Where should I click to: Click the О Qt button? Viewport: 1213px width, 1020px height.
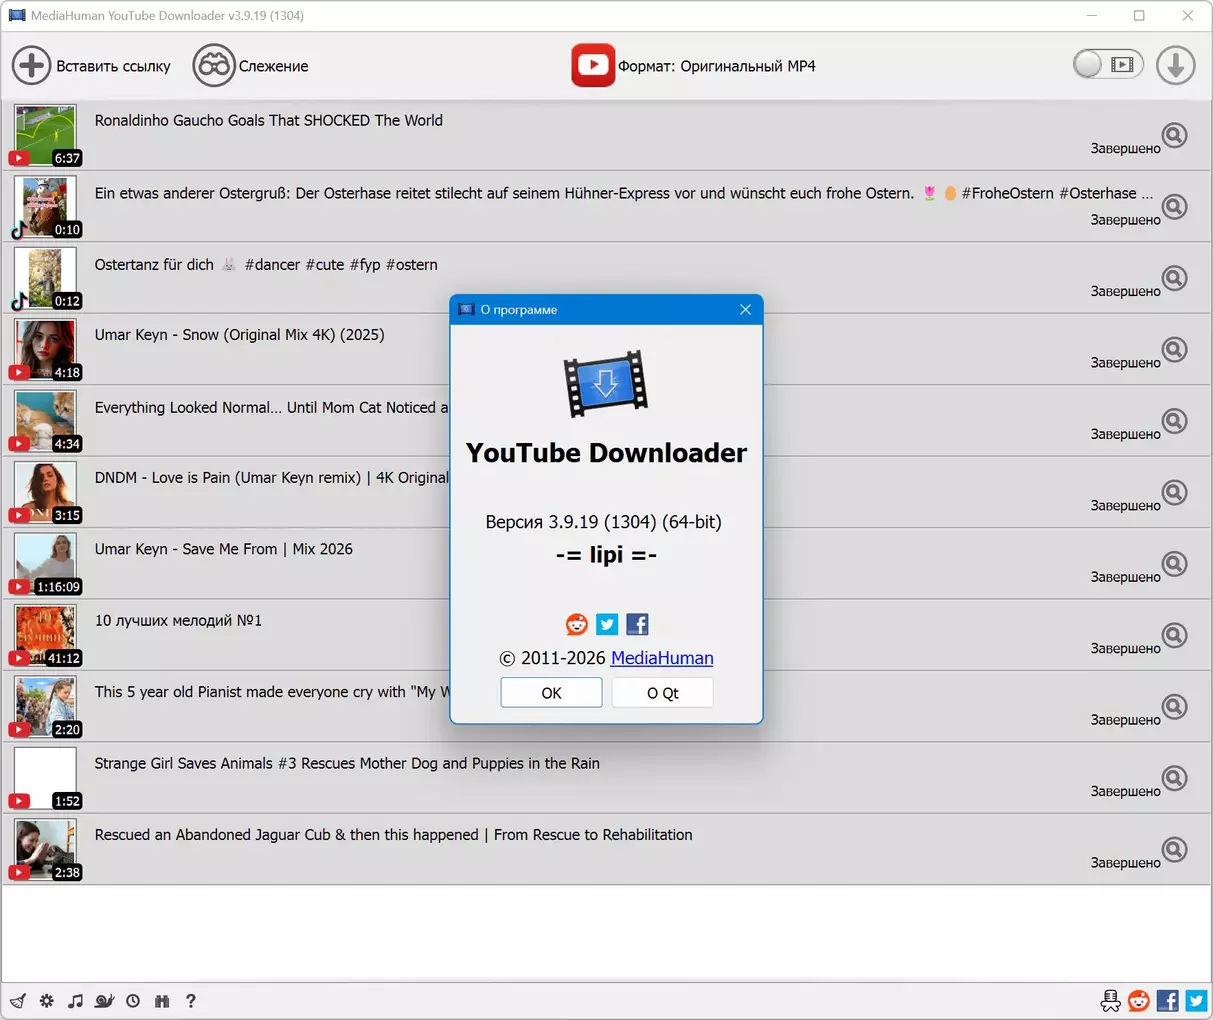click(662, 693)
